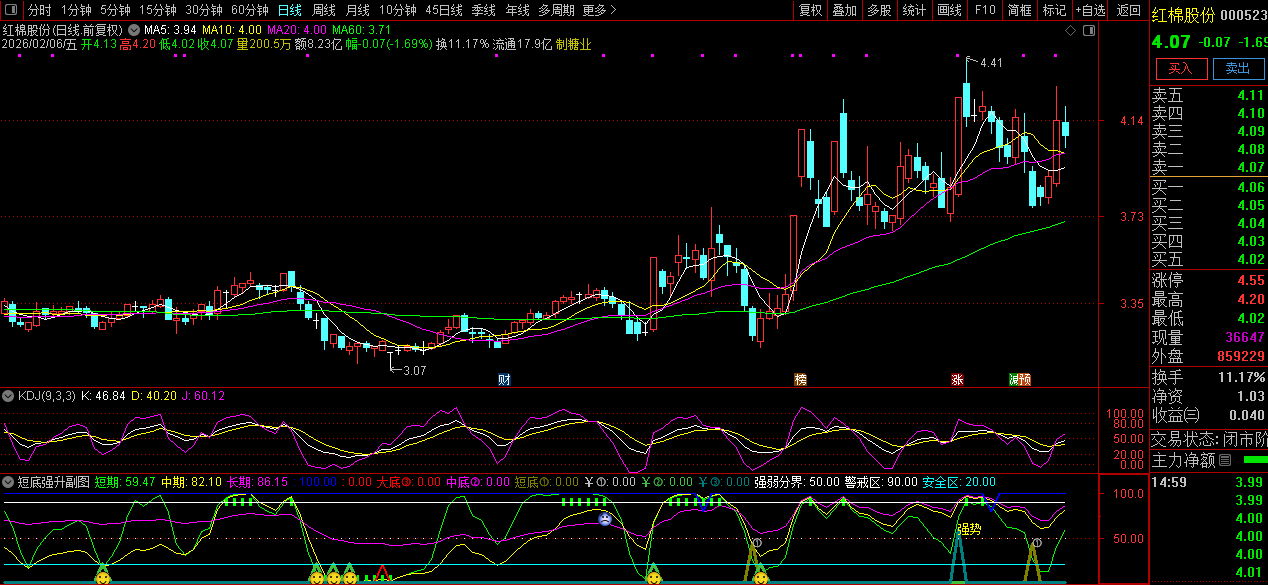Switch to 周线 weekly chart
Image resolution: width=1268 pixels, height=585 pixels.
pos(323,10)
